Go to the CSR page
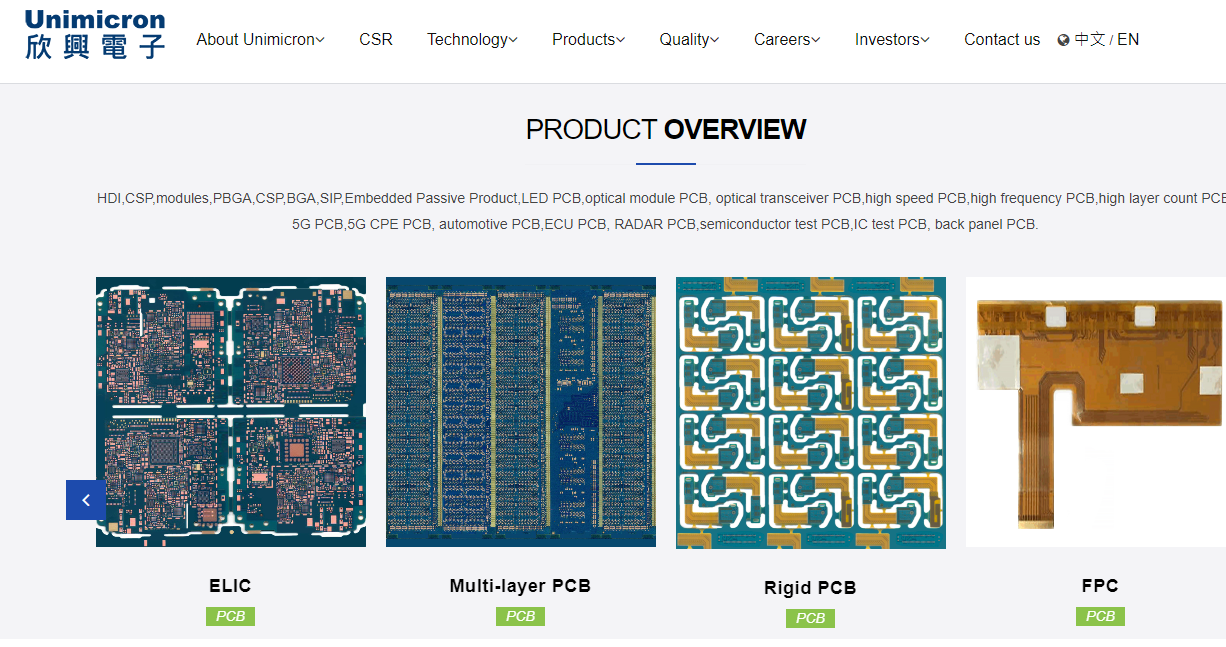The height and width of the screenshot is (647, 1226). pyautogui.click(x=376, y=40)
